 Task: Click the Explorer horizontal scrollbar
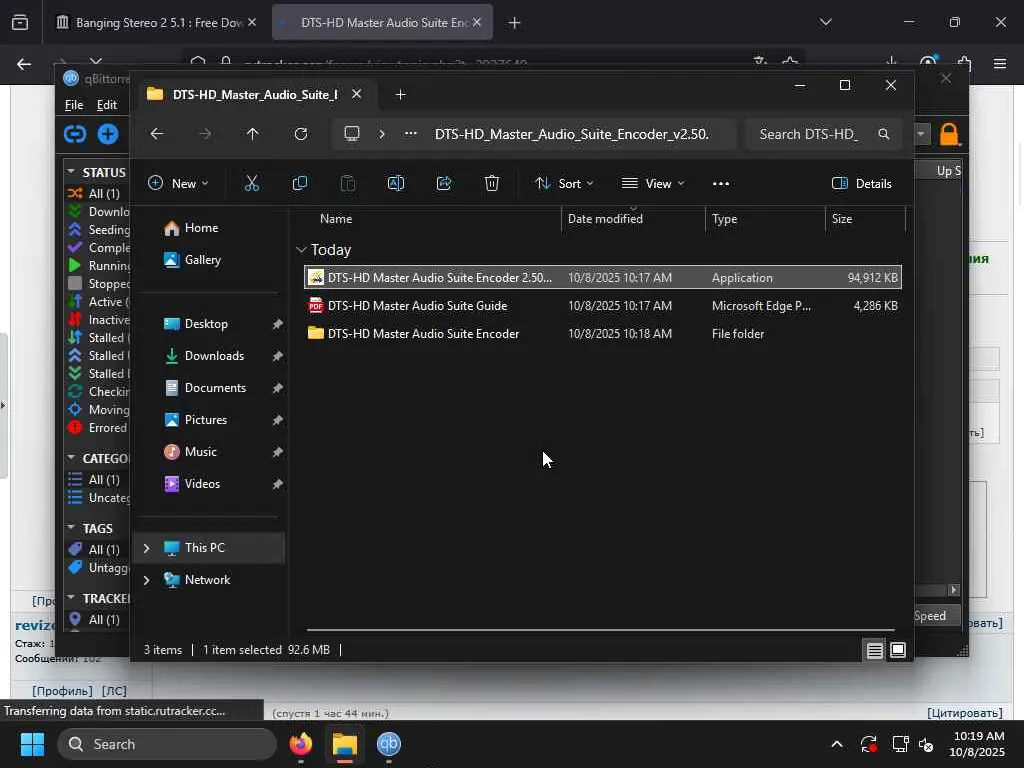(600, 630)
